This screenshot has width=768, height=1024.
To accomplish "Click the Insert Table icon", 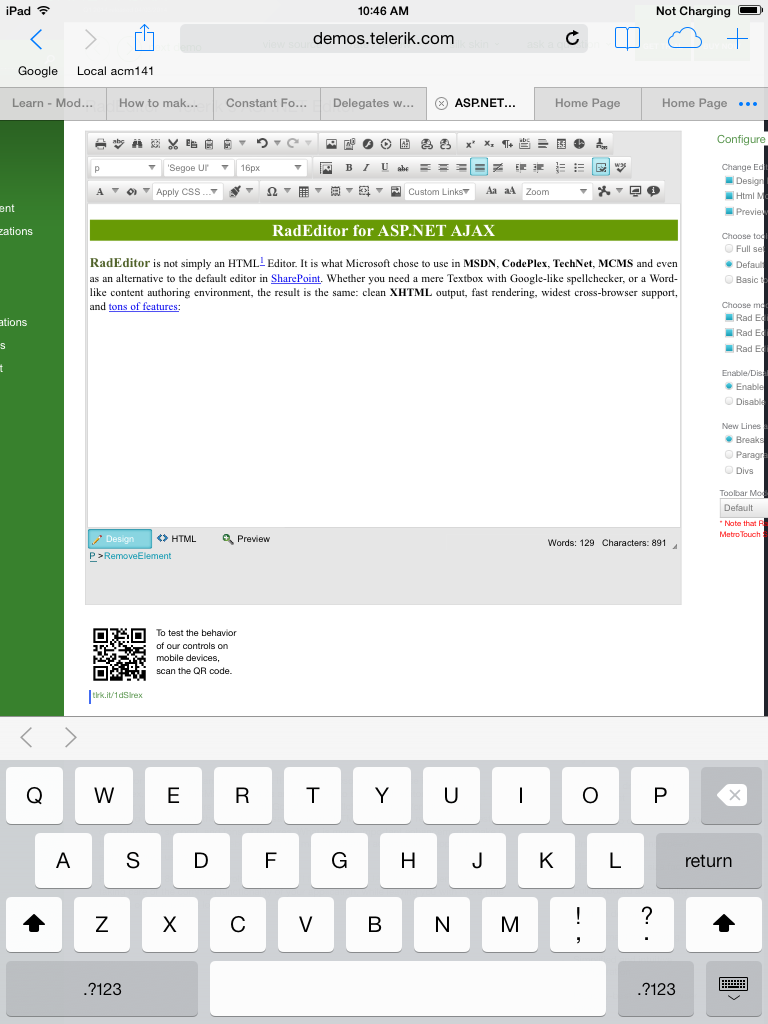I will 304,191.
